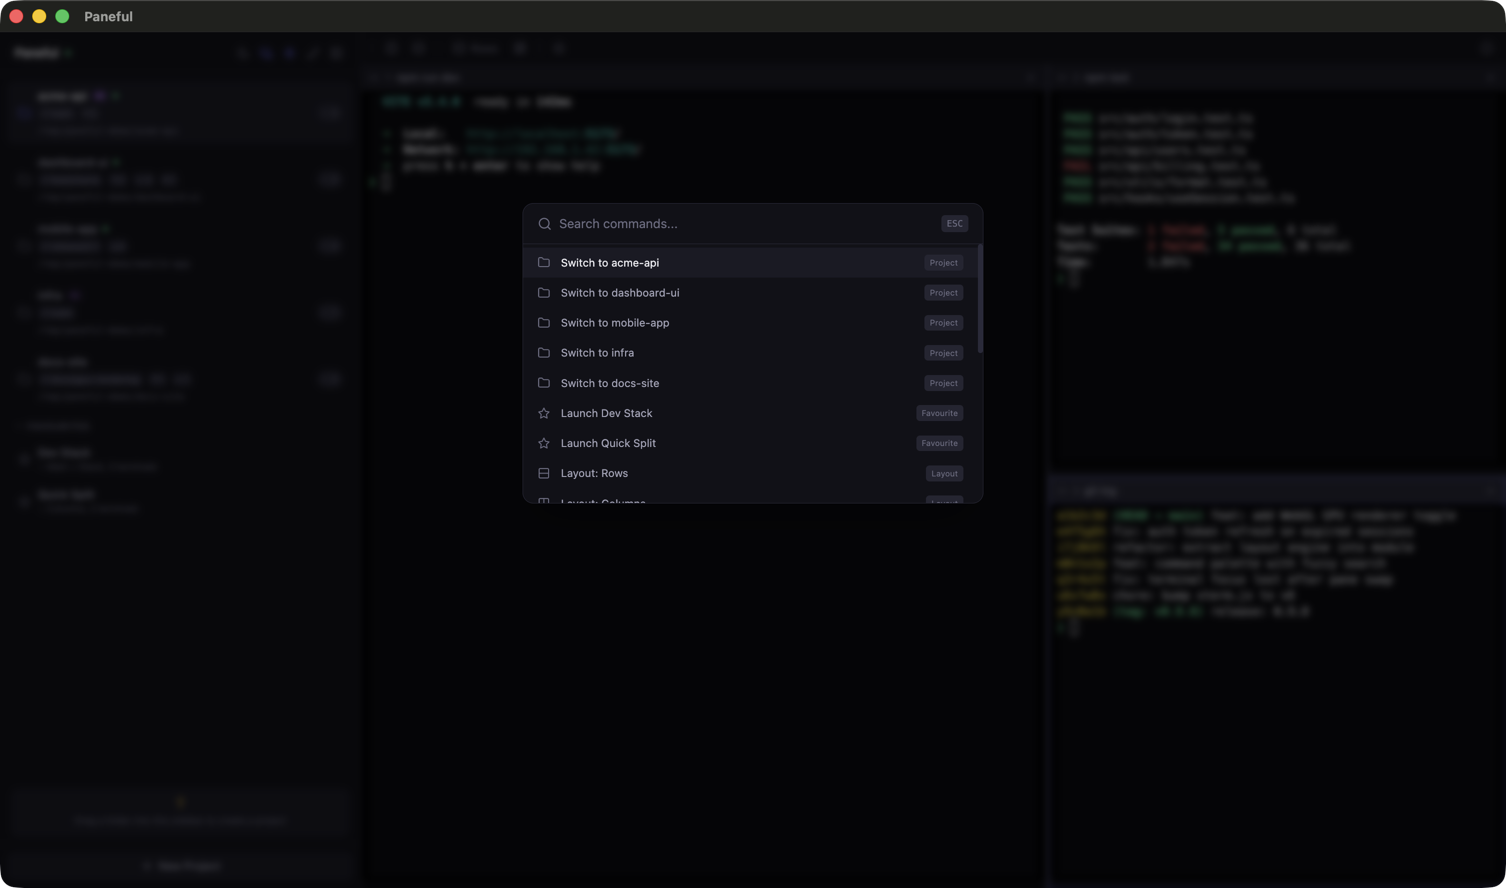Toggle the star on Launch Dev Stack

(544, 413)
